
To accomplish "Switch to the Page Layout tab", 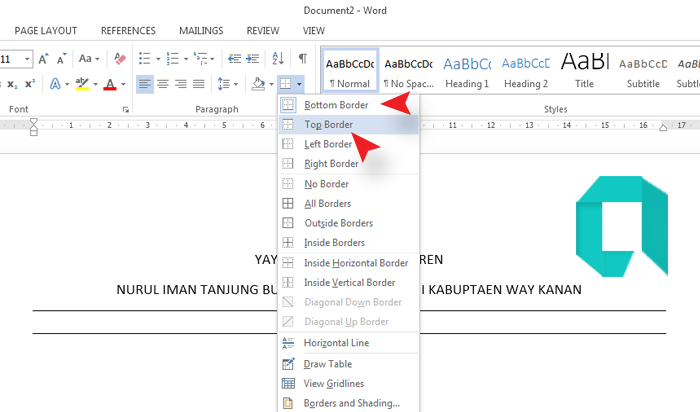I will click(x=46, y=31).
